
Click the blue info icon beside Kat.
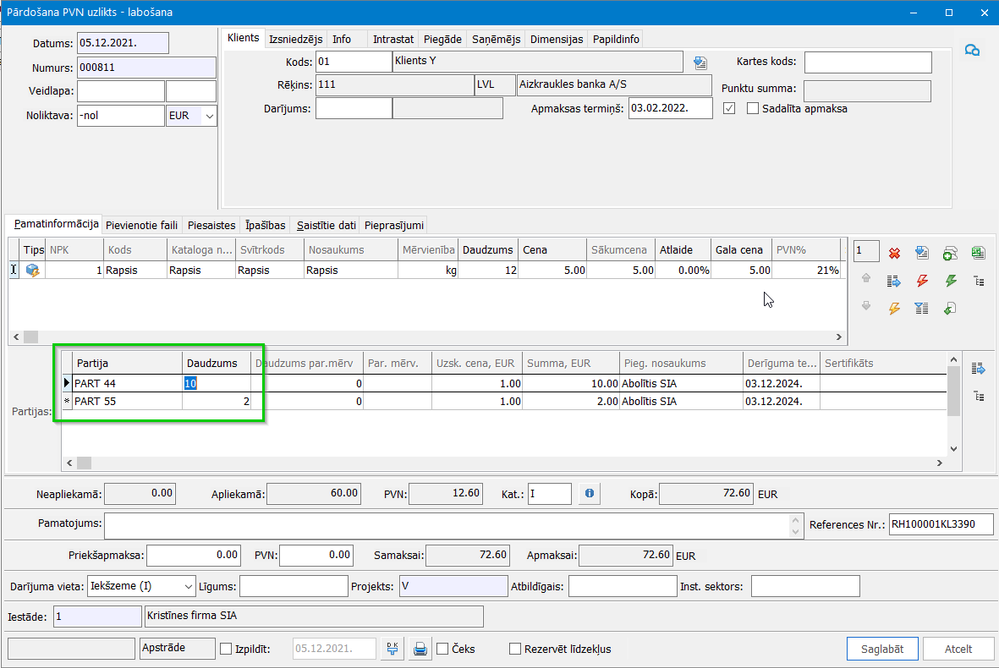(590, 493)
